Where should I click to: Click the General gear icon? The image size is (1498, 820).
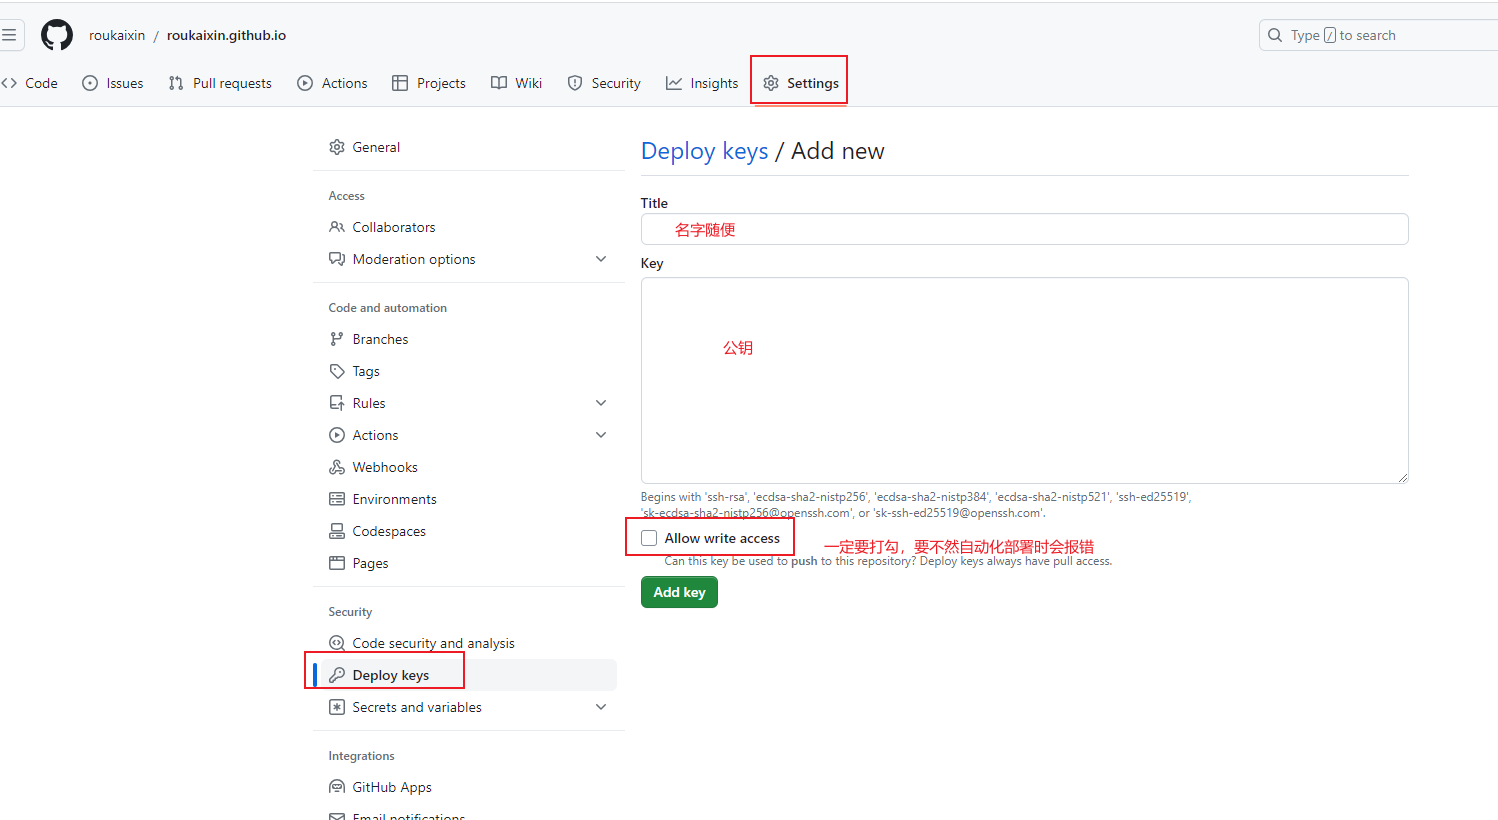point(337,147)
